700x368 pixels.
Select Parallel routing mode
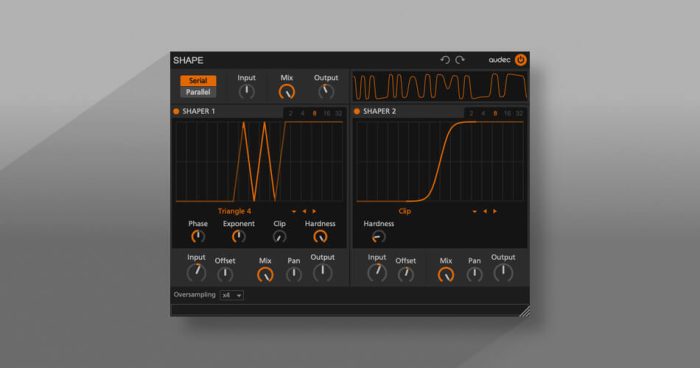[198, 92]
